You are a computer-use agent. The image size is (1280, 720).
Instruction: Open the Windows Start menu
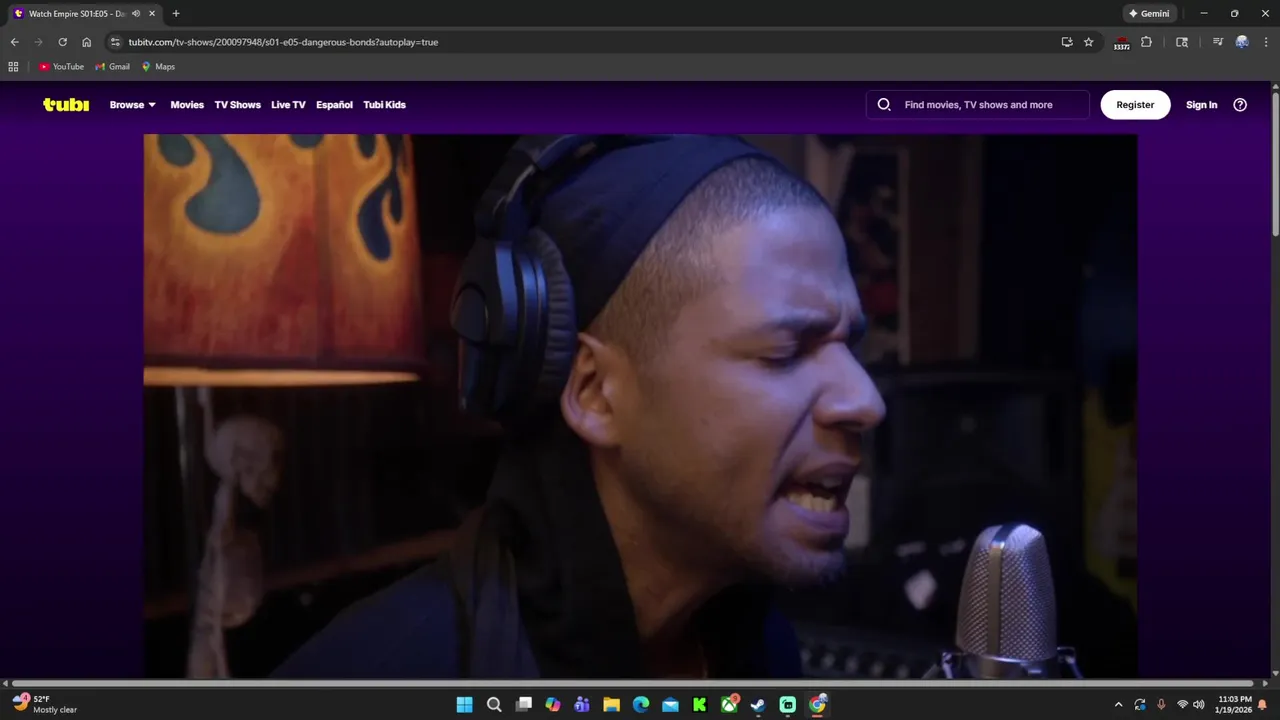point(465,705)
